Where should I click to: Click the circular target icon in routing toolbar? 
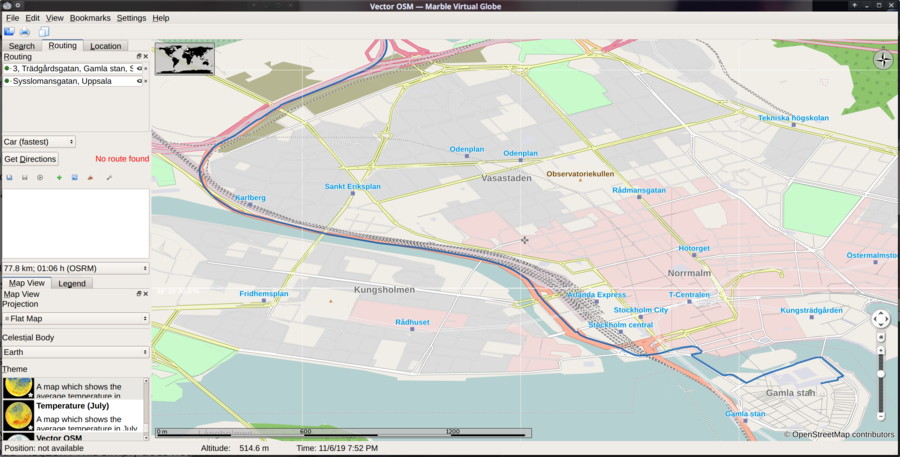pos(40,177)
